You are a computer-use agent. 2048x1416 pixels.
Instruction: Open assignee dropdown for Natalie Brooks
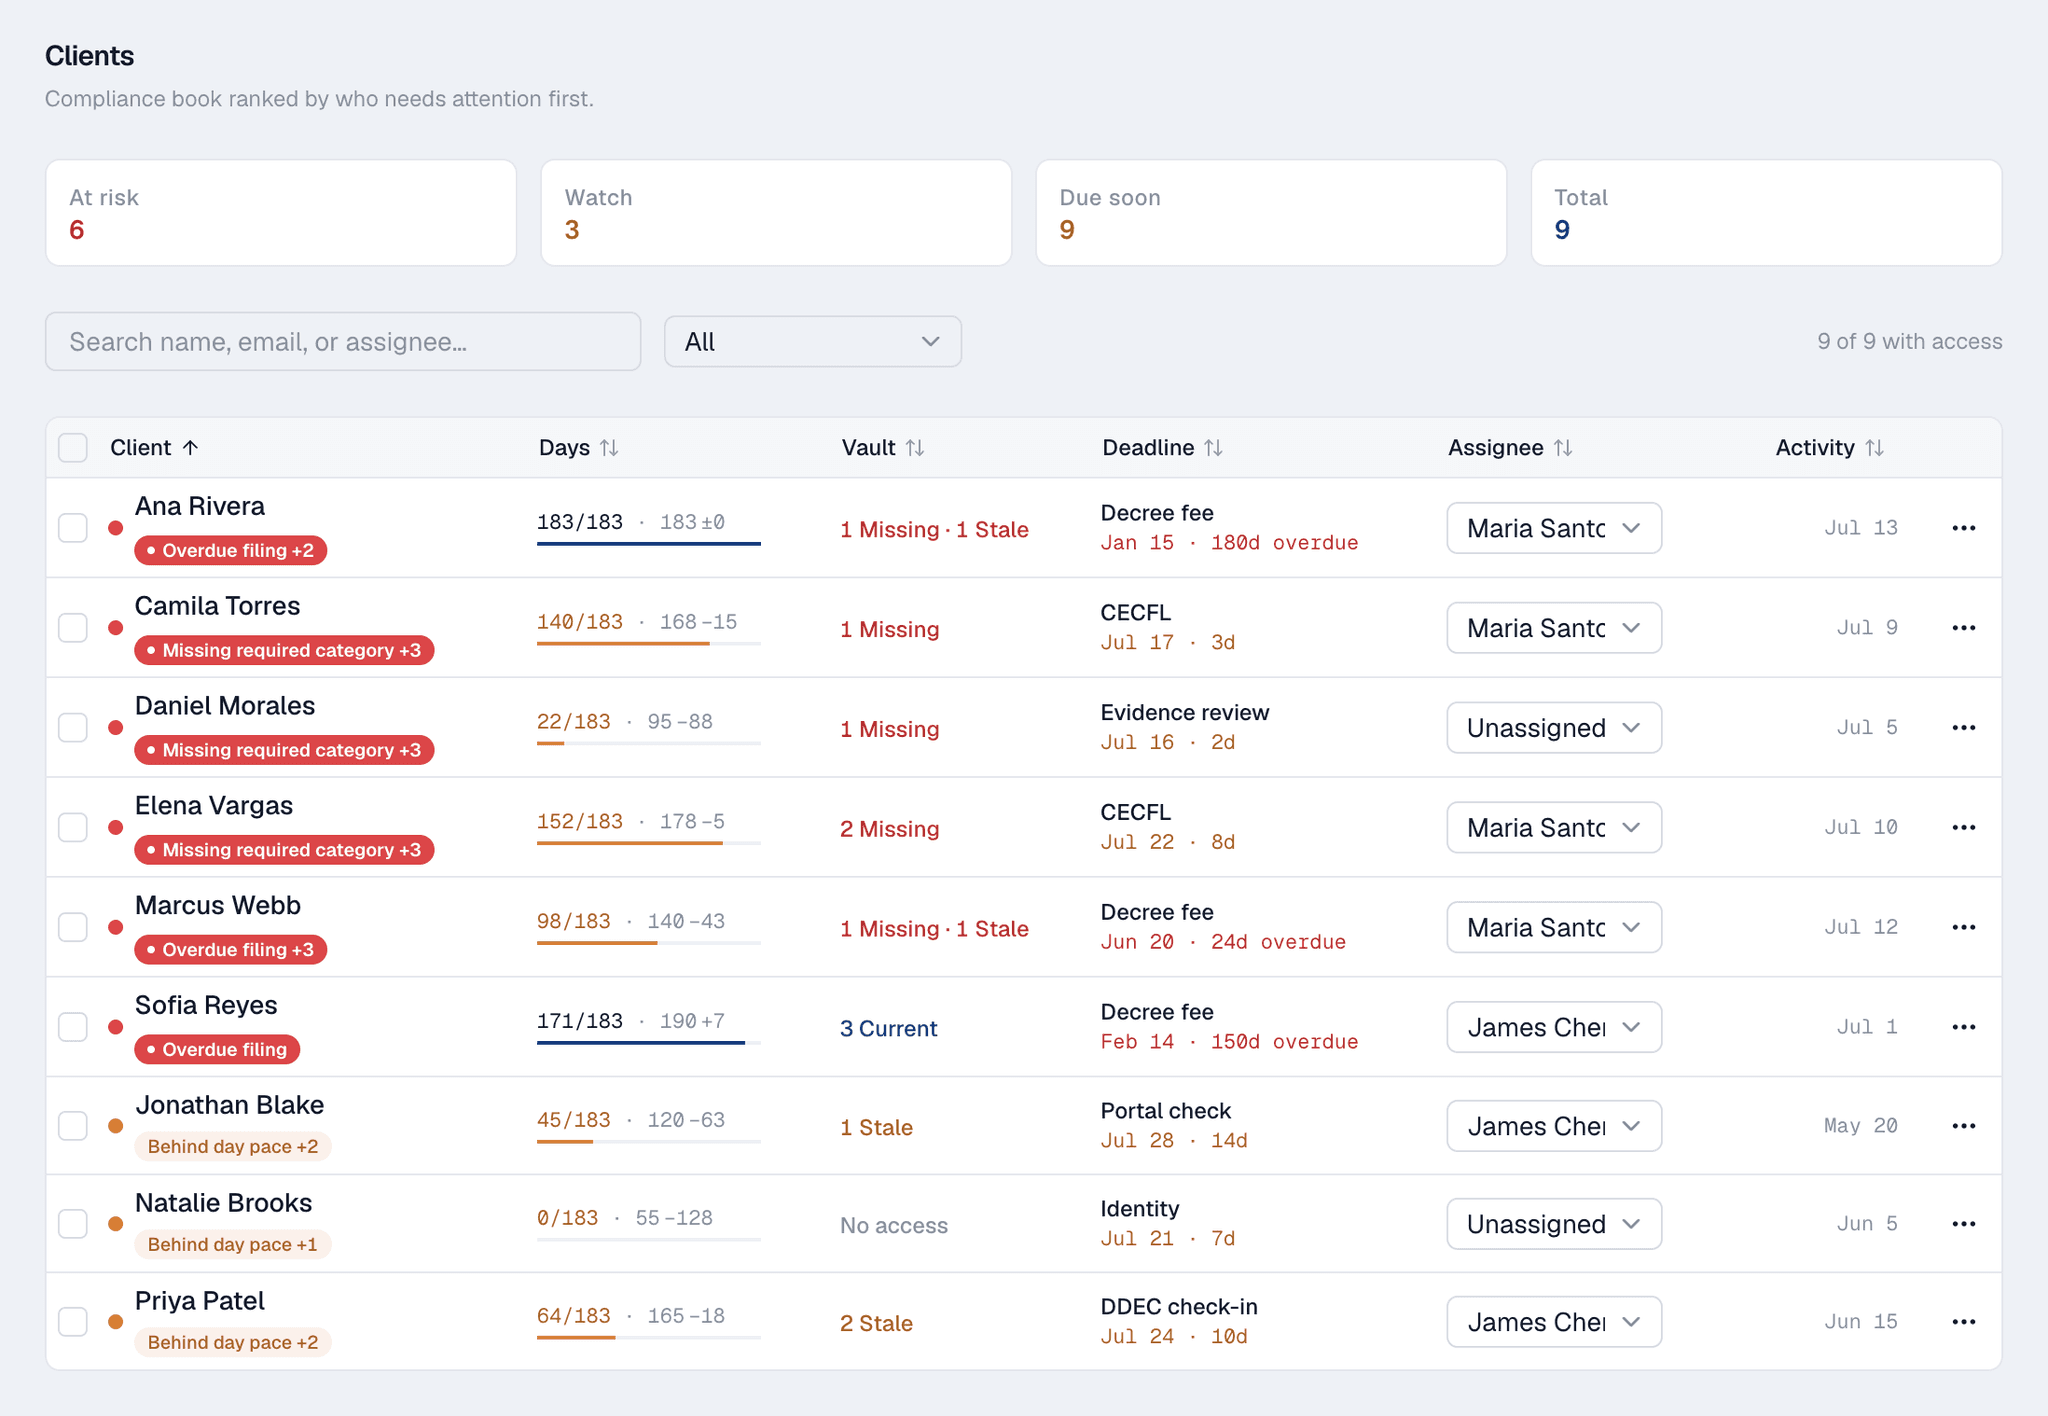(x=1554, y=1224)
